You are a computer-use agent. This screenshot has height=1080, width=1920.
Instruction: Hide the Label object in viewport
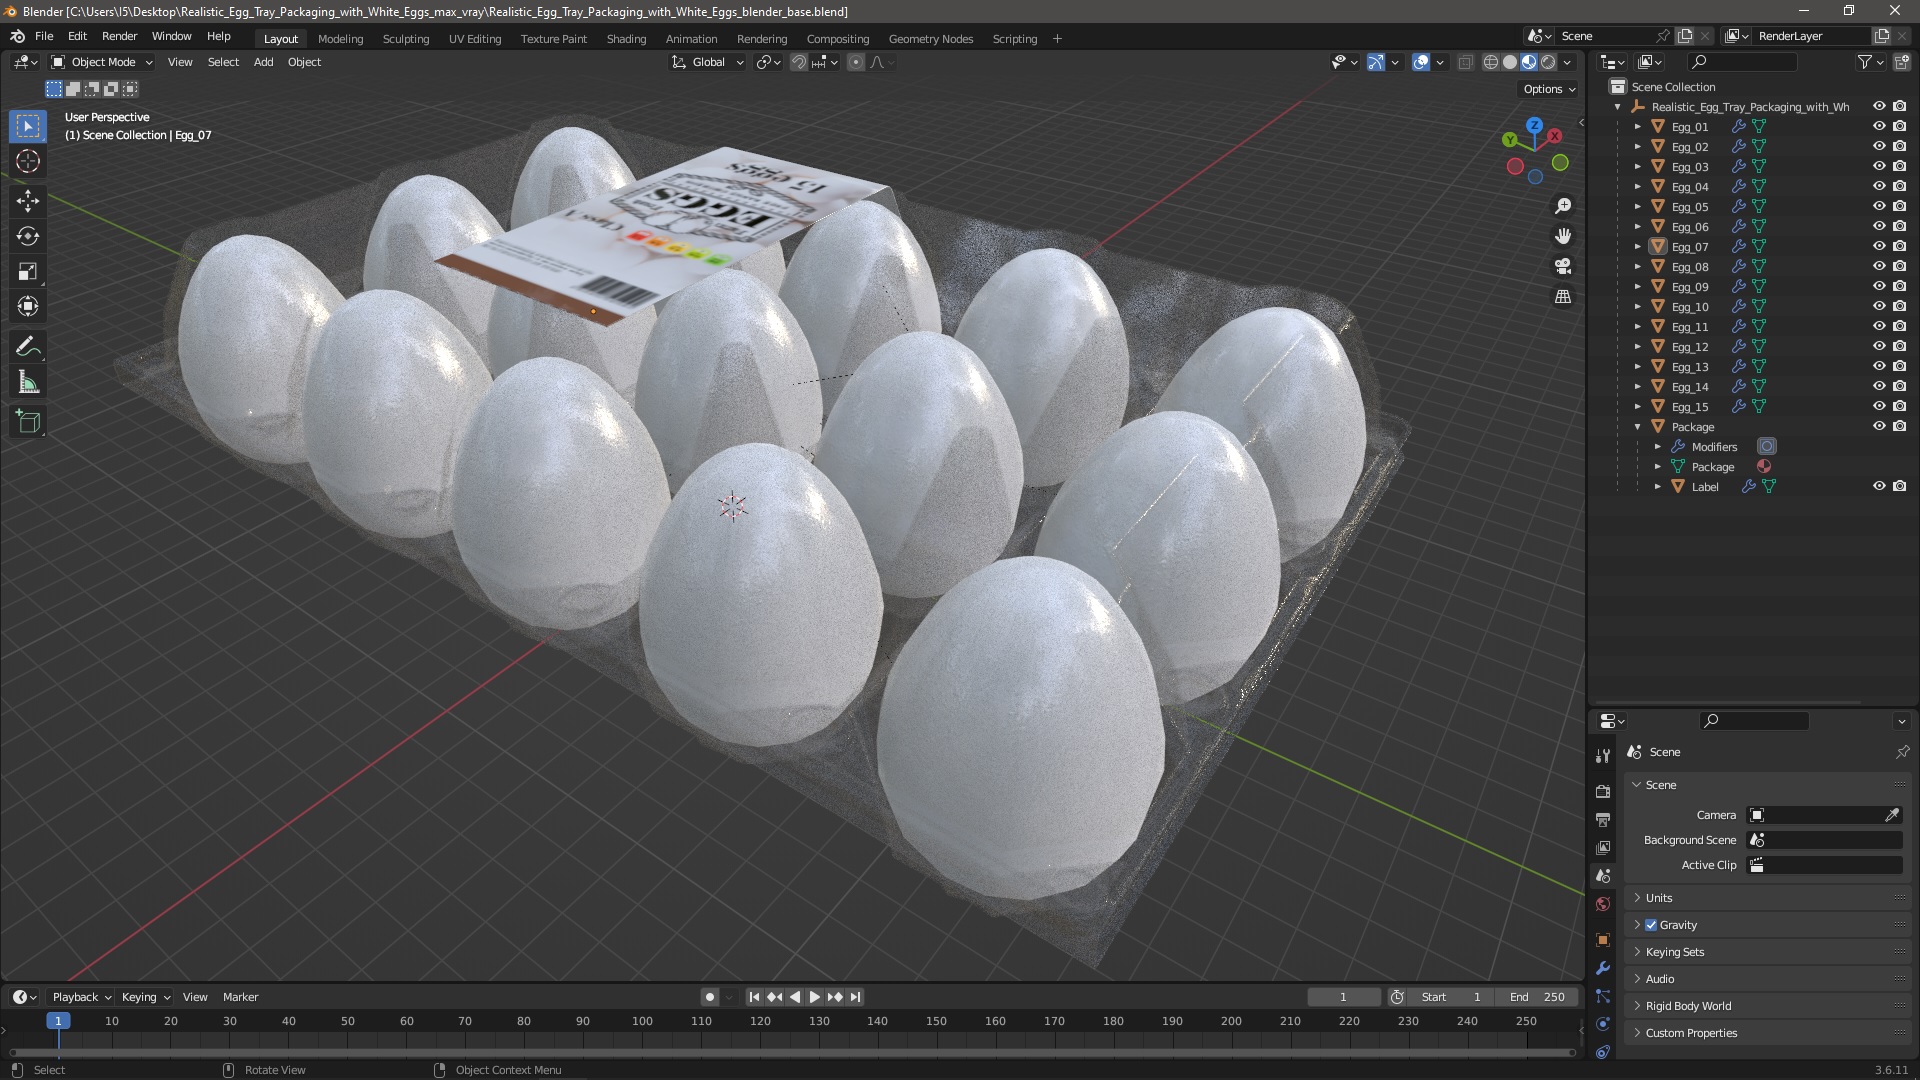[x=1879, y=486]
